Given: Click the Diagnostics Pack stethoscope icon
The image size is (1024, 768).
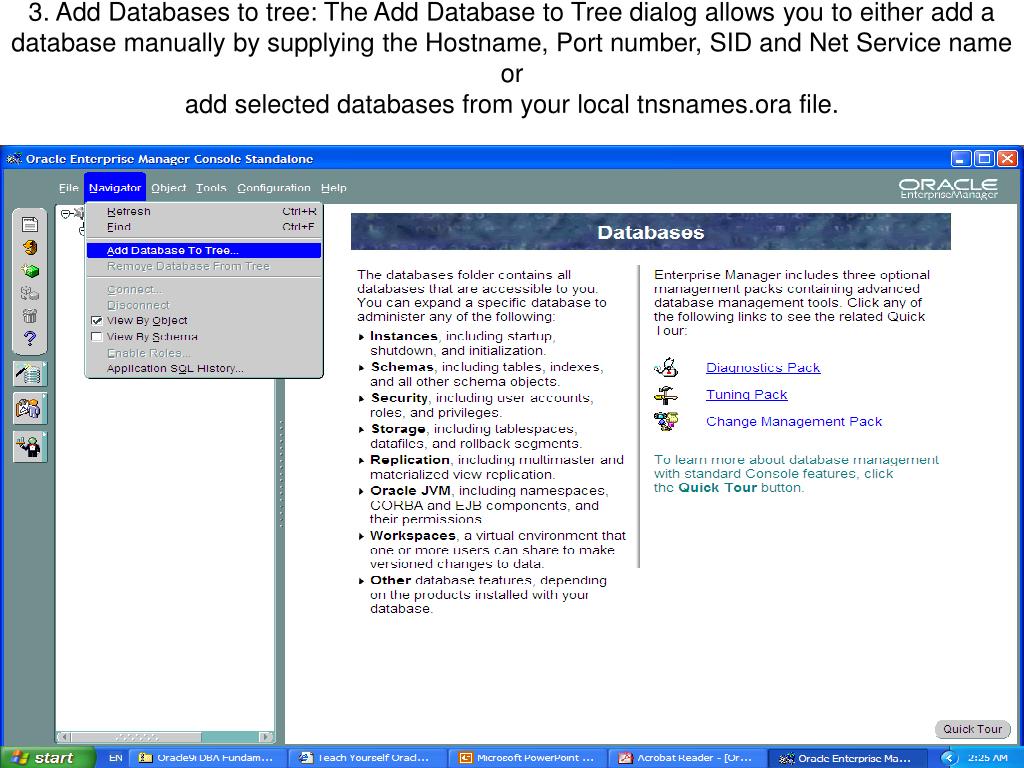Looking at the screenshot, I should point(667,368).
